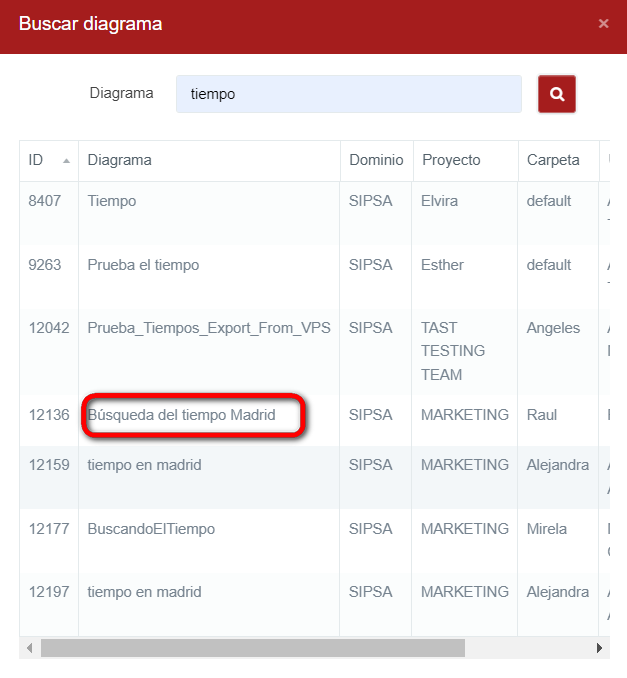Screen dimensions: 627x678
Task: Sort by the ID column header
Action: 48,160
